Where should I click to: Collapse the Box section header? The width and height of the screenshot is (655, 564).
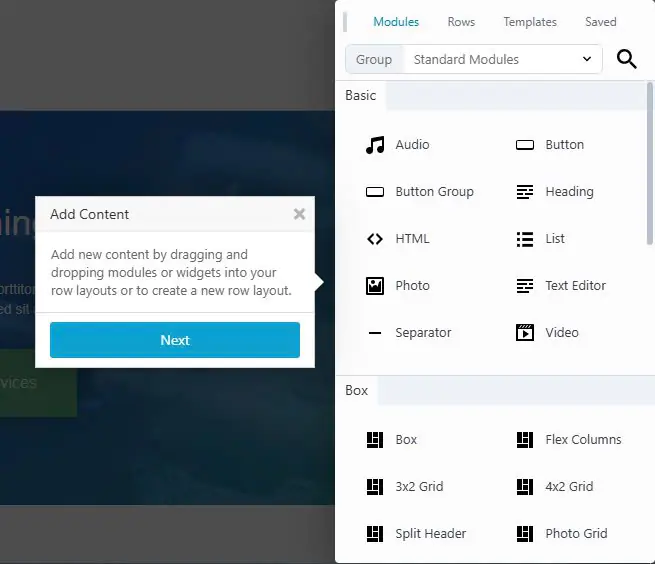(x=357, y=391)
